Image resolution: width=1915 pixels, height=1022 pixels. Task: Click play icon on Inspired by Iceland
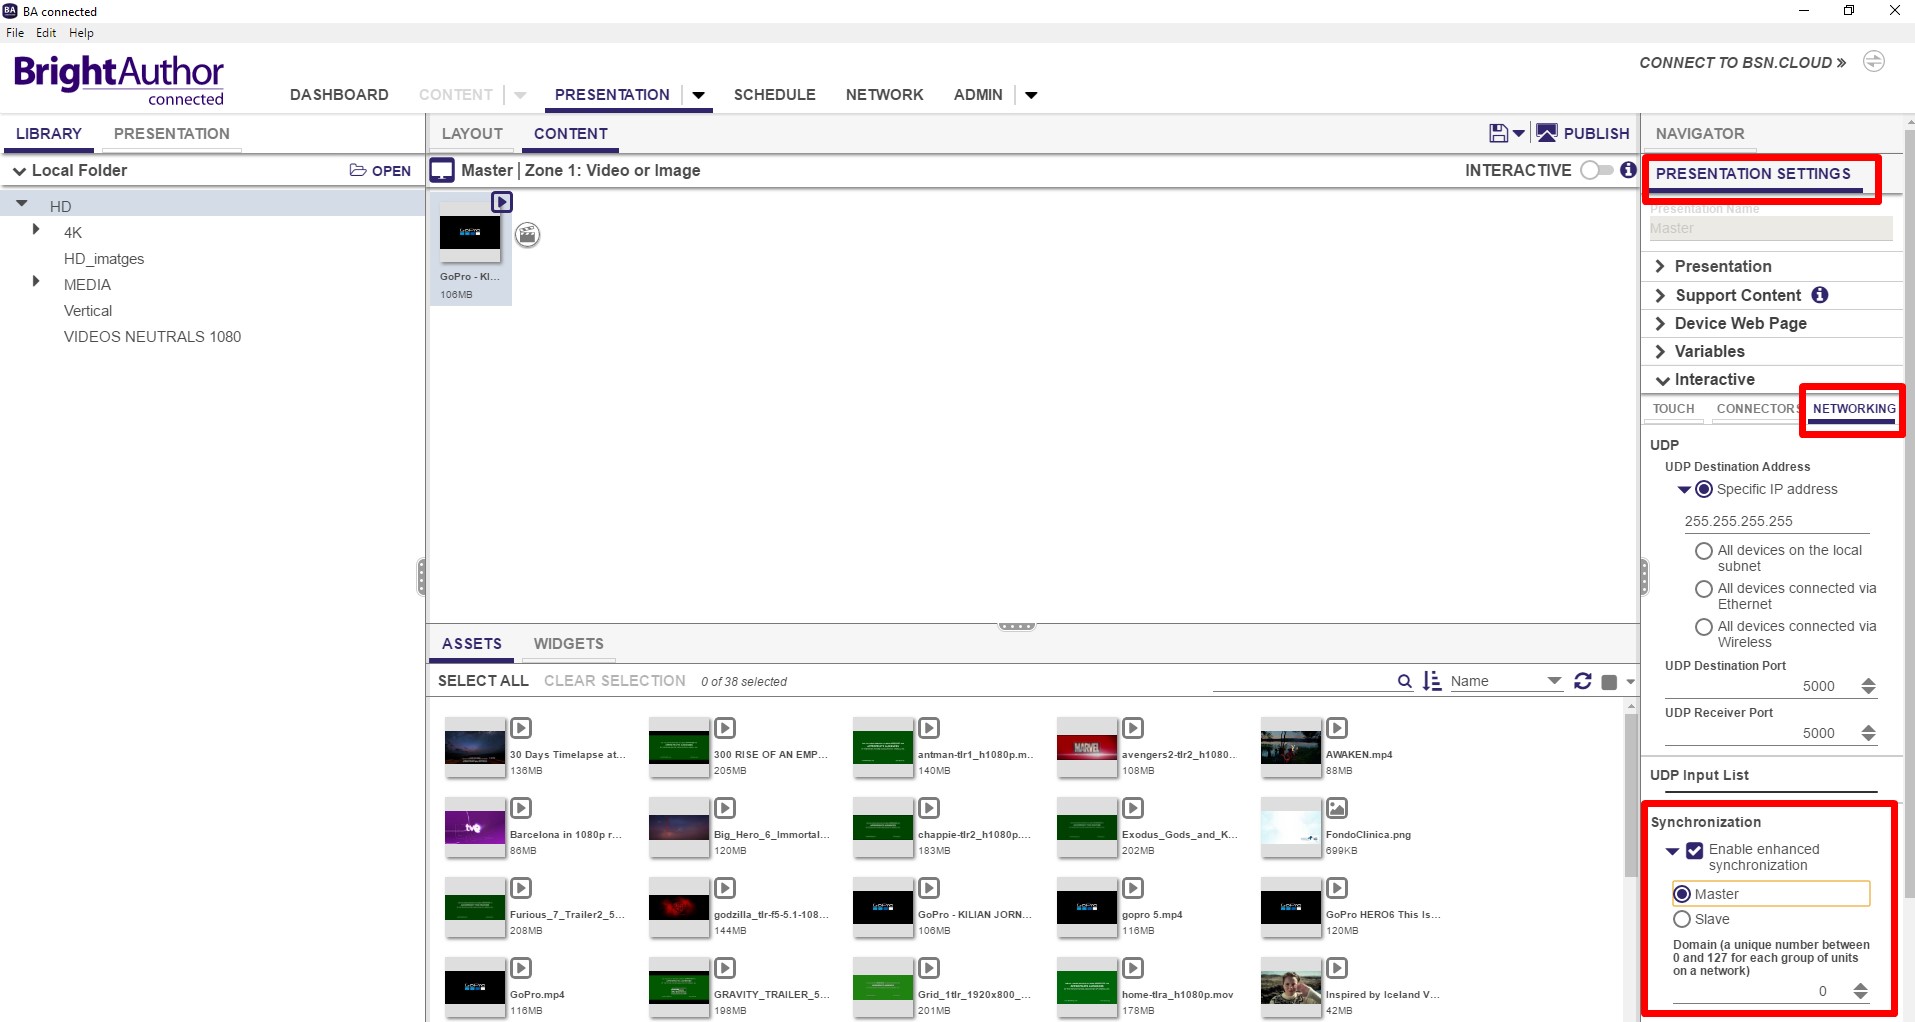click(1337, 968)
